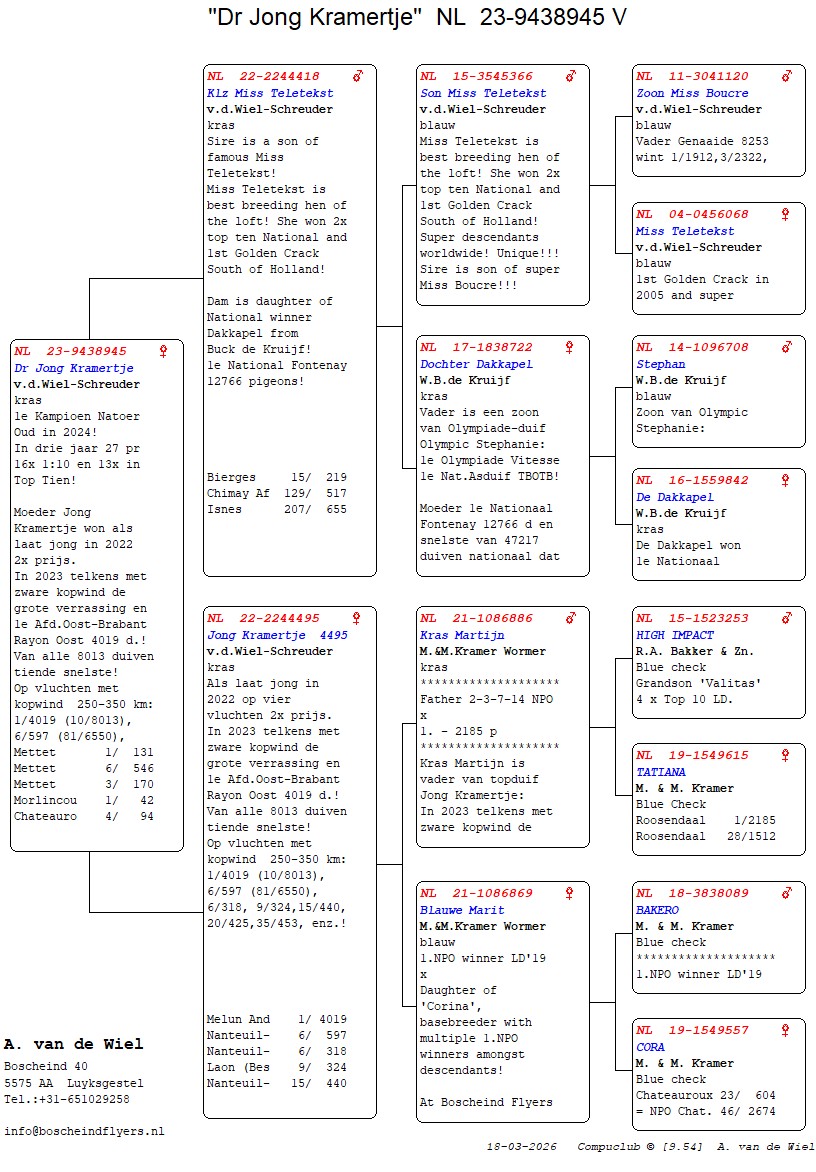The width and height of the screenshot is (816, 1172).
Task: Select the Dochter Dakkapel pigeon name
Action: click(x=476, y=364)
